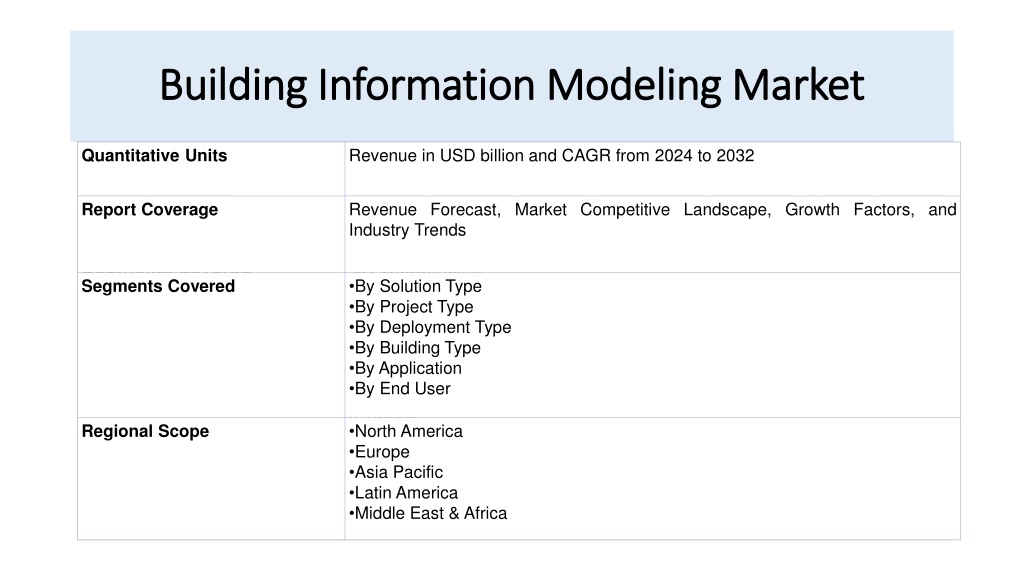1024x576 pixels.
Task: Click the Middle East & Africa bullet
Action: coord(428,513)
